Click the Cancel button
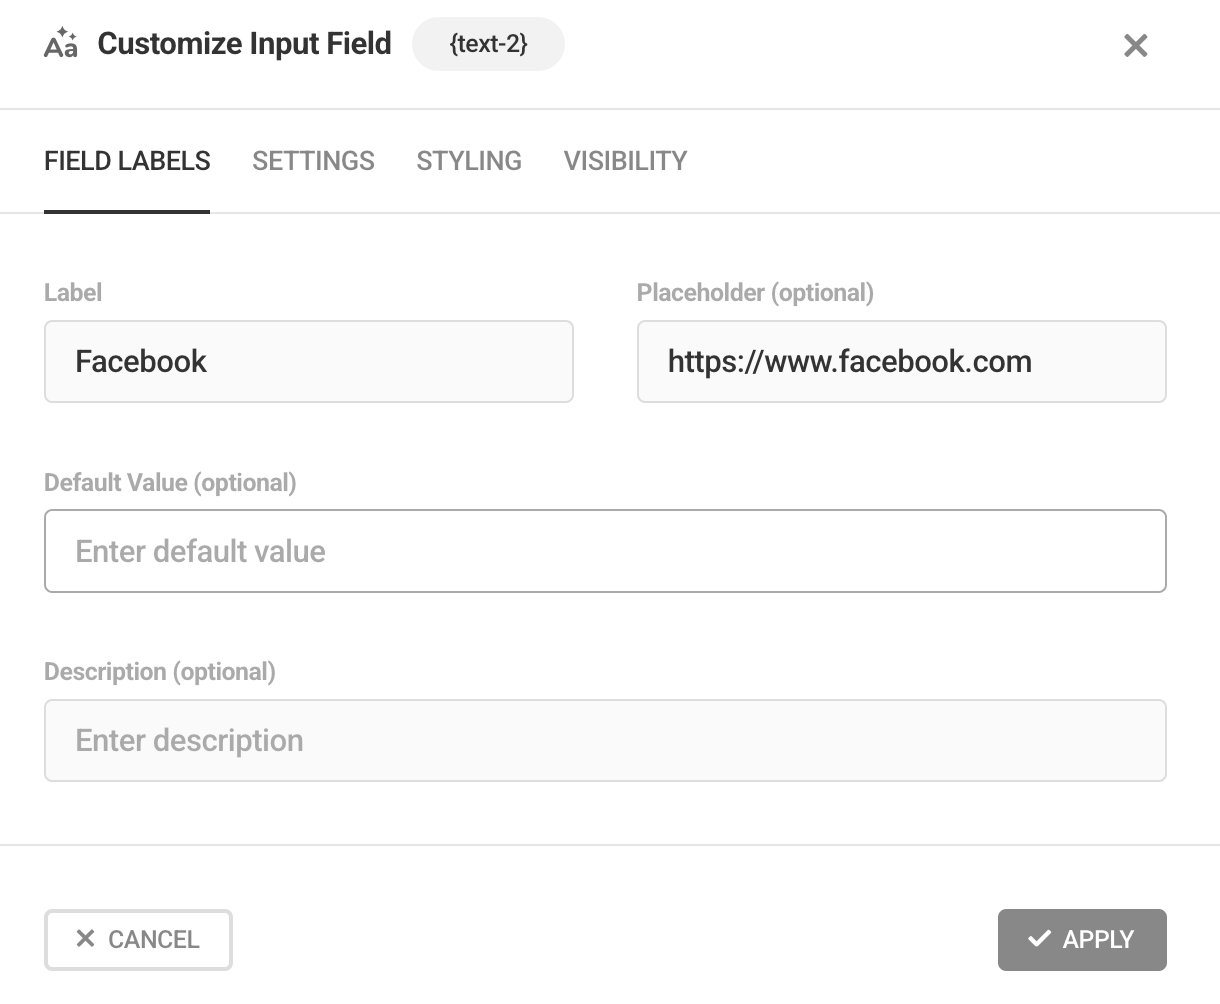 tap(138, 939)
